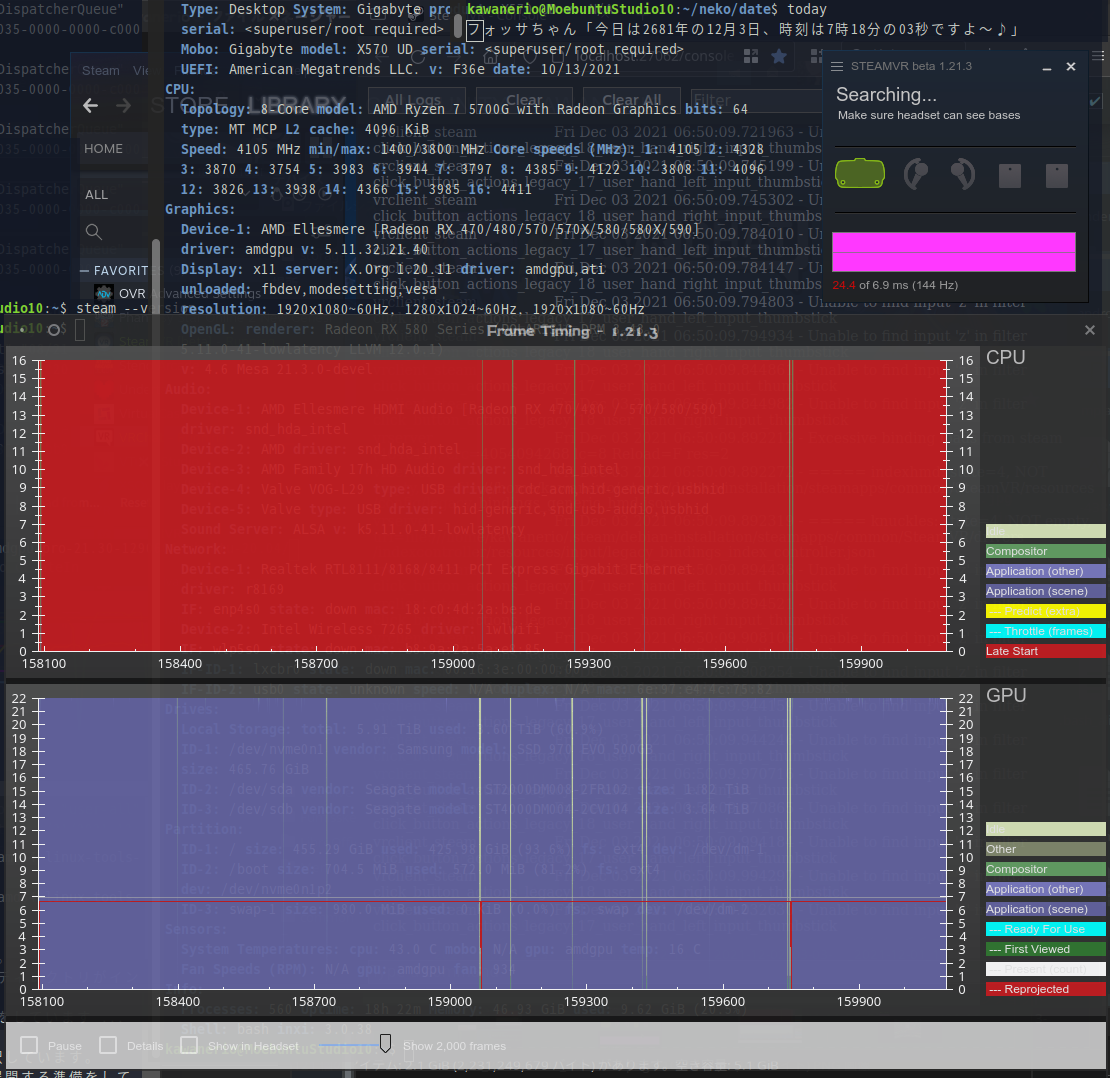Select the ALL filter in Steam library
This screenshot has width=1110, height=1078.
(x=96, y=195)
